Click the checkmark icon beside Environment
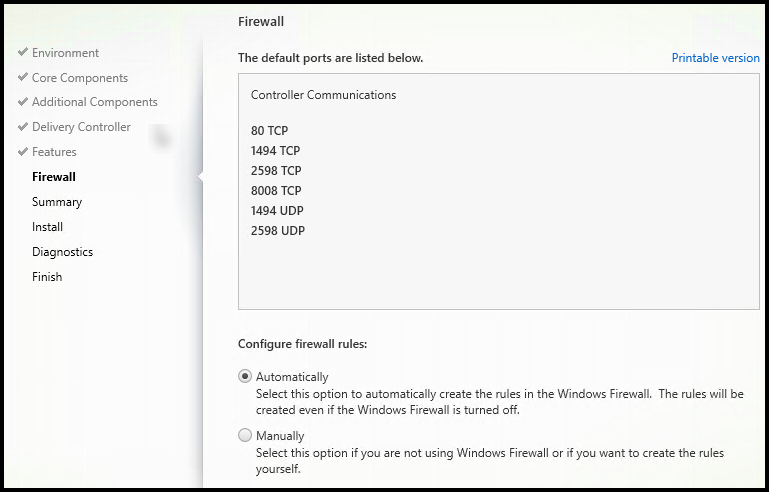The width and height of the screenshot is (769, 492). click(22, 52)
